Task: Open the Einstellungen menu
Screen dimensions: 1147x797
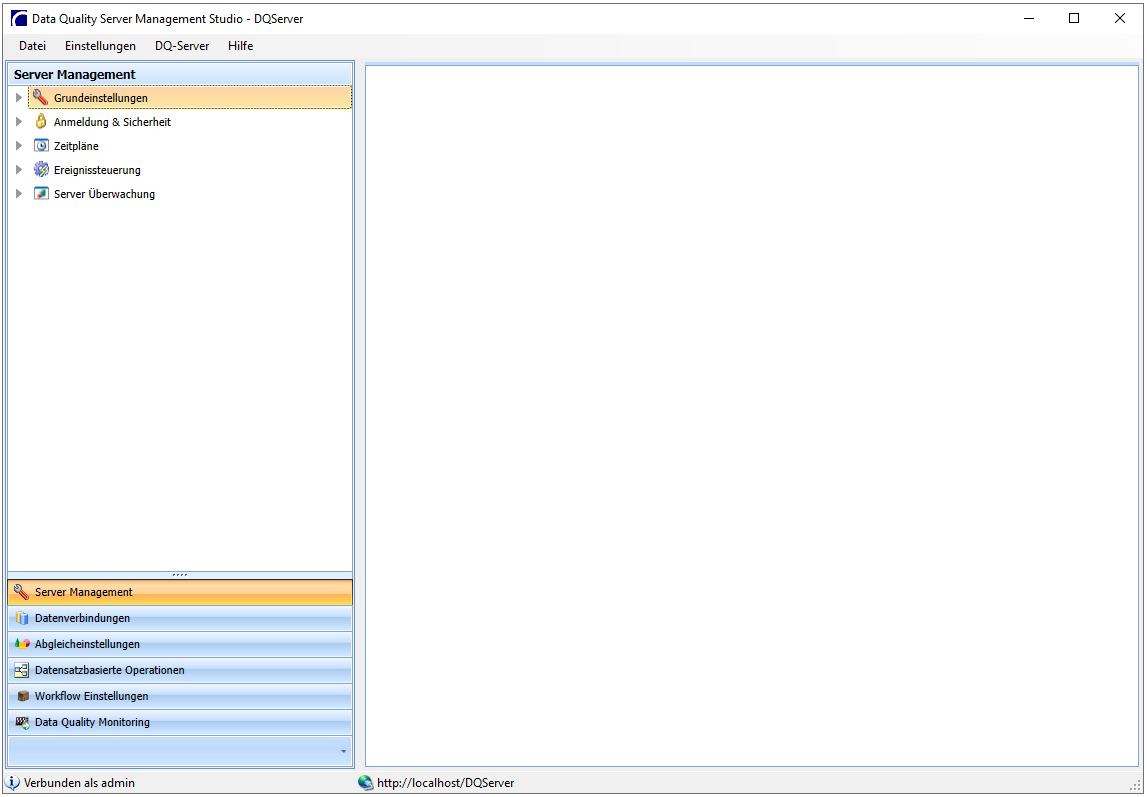Action: (x=100, y=45)
